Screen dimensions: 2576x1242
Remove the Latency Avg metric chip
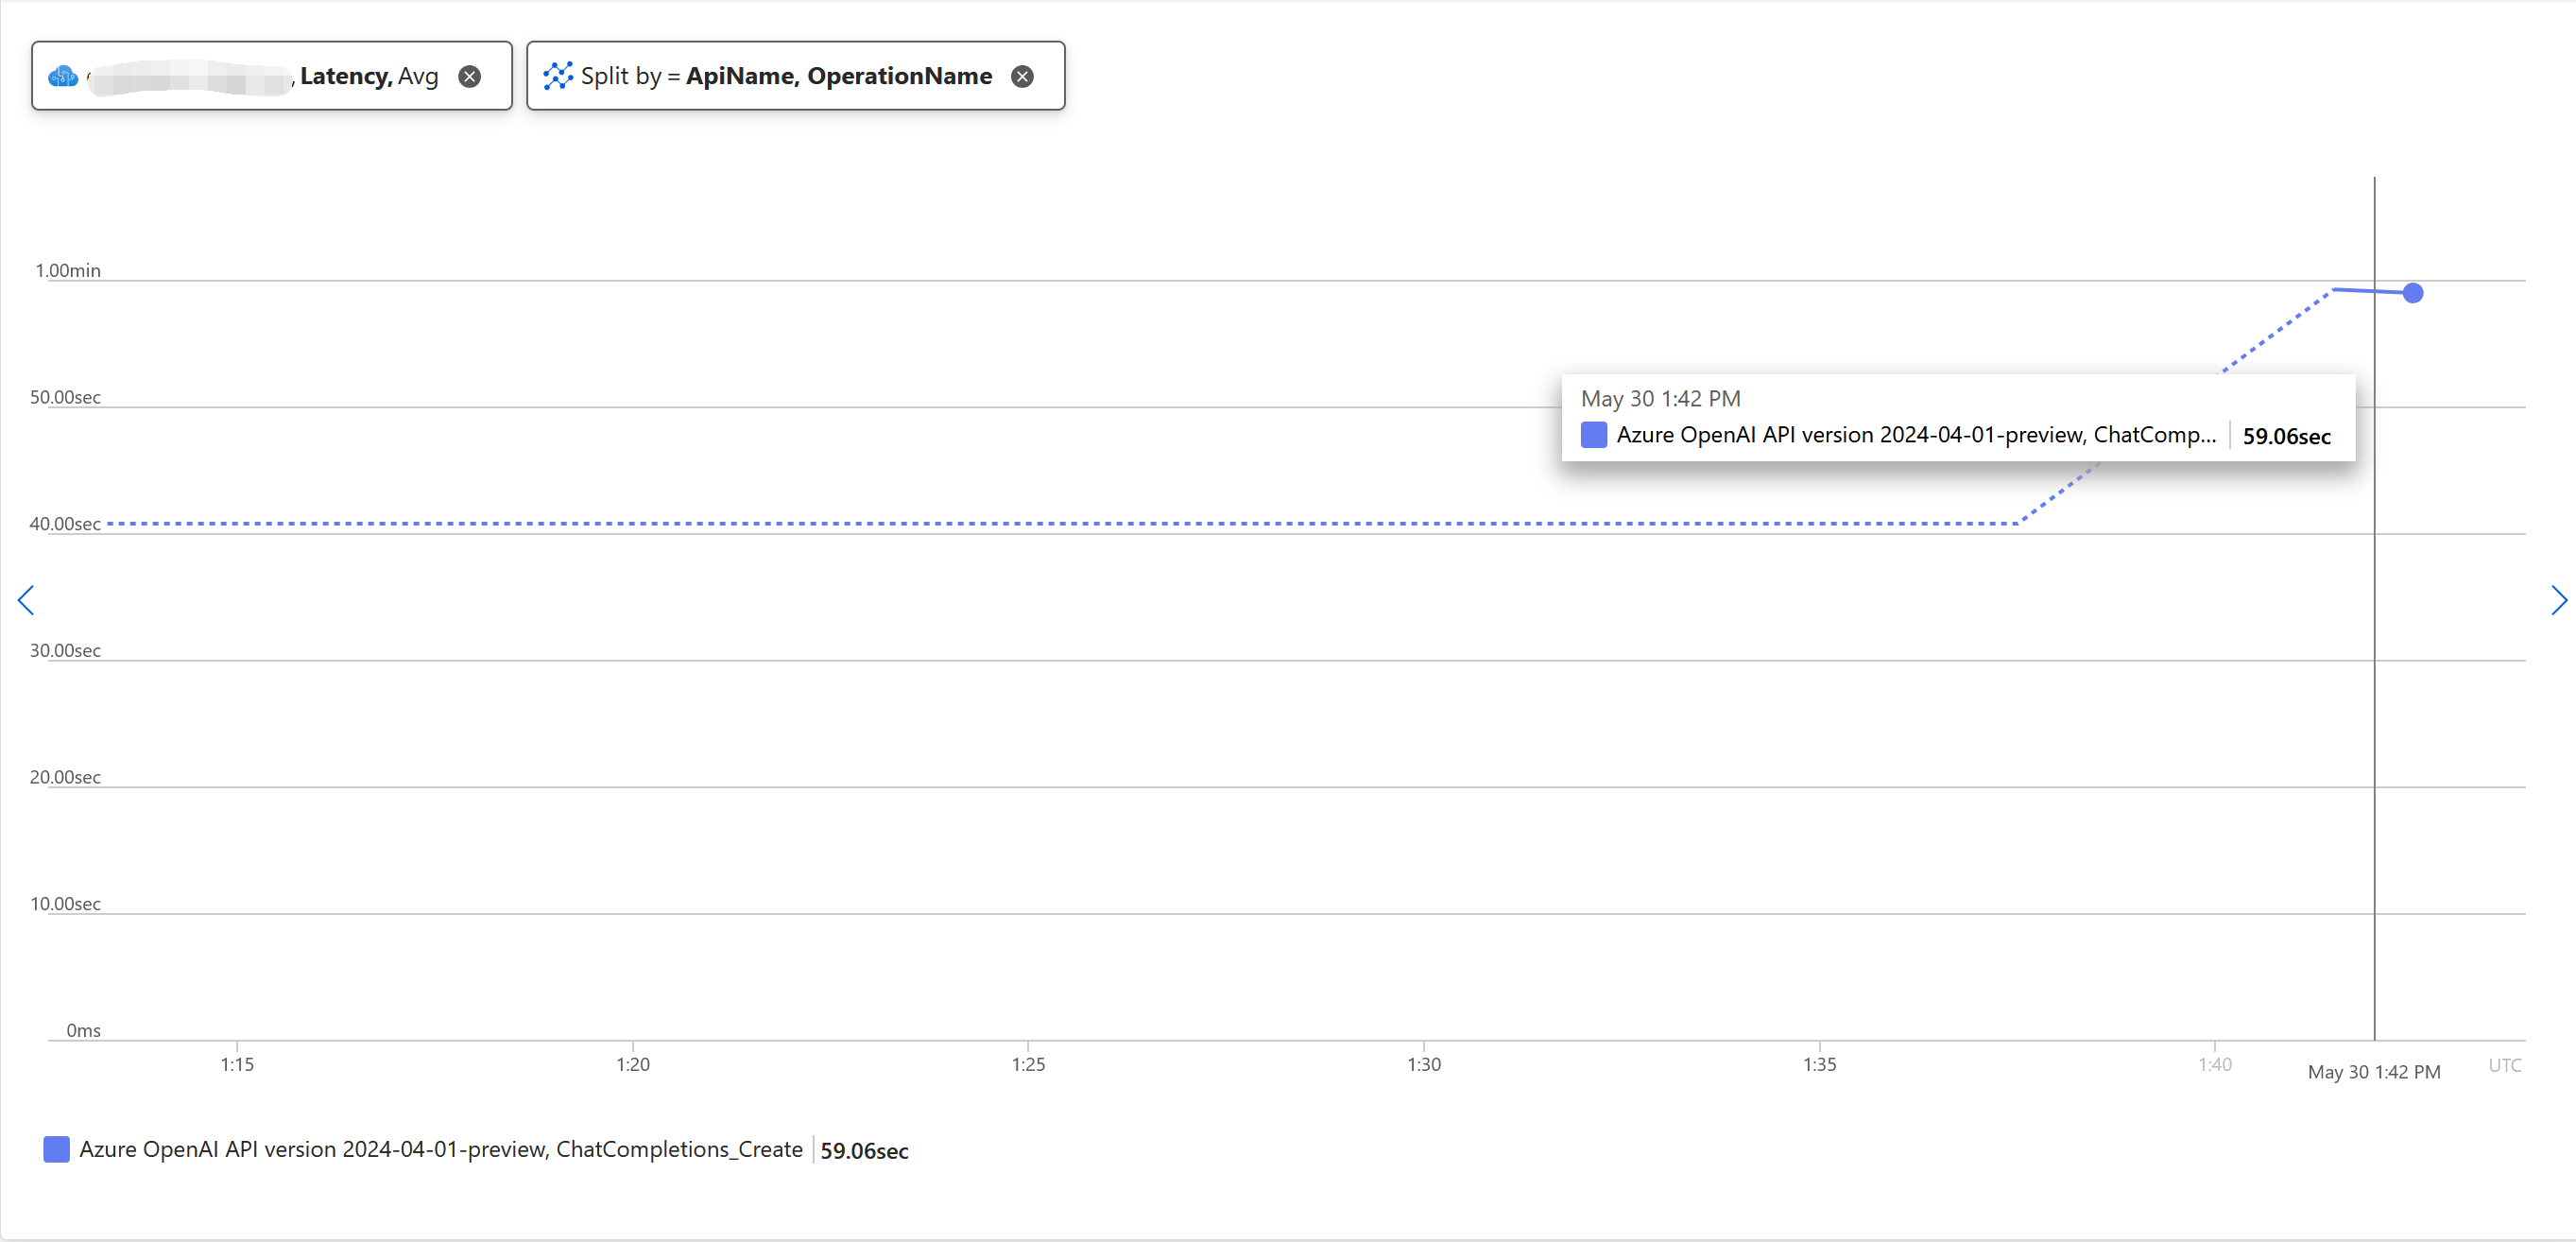tap(469, 76)
